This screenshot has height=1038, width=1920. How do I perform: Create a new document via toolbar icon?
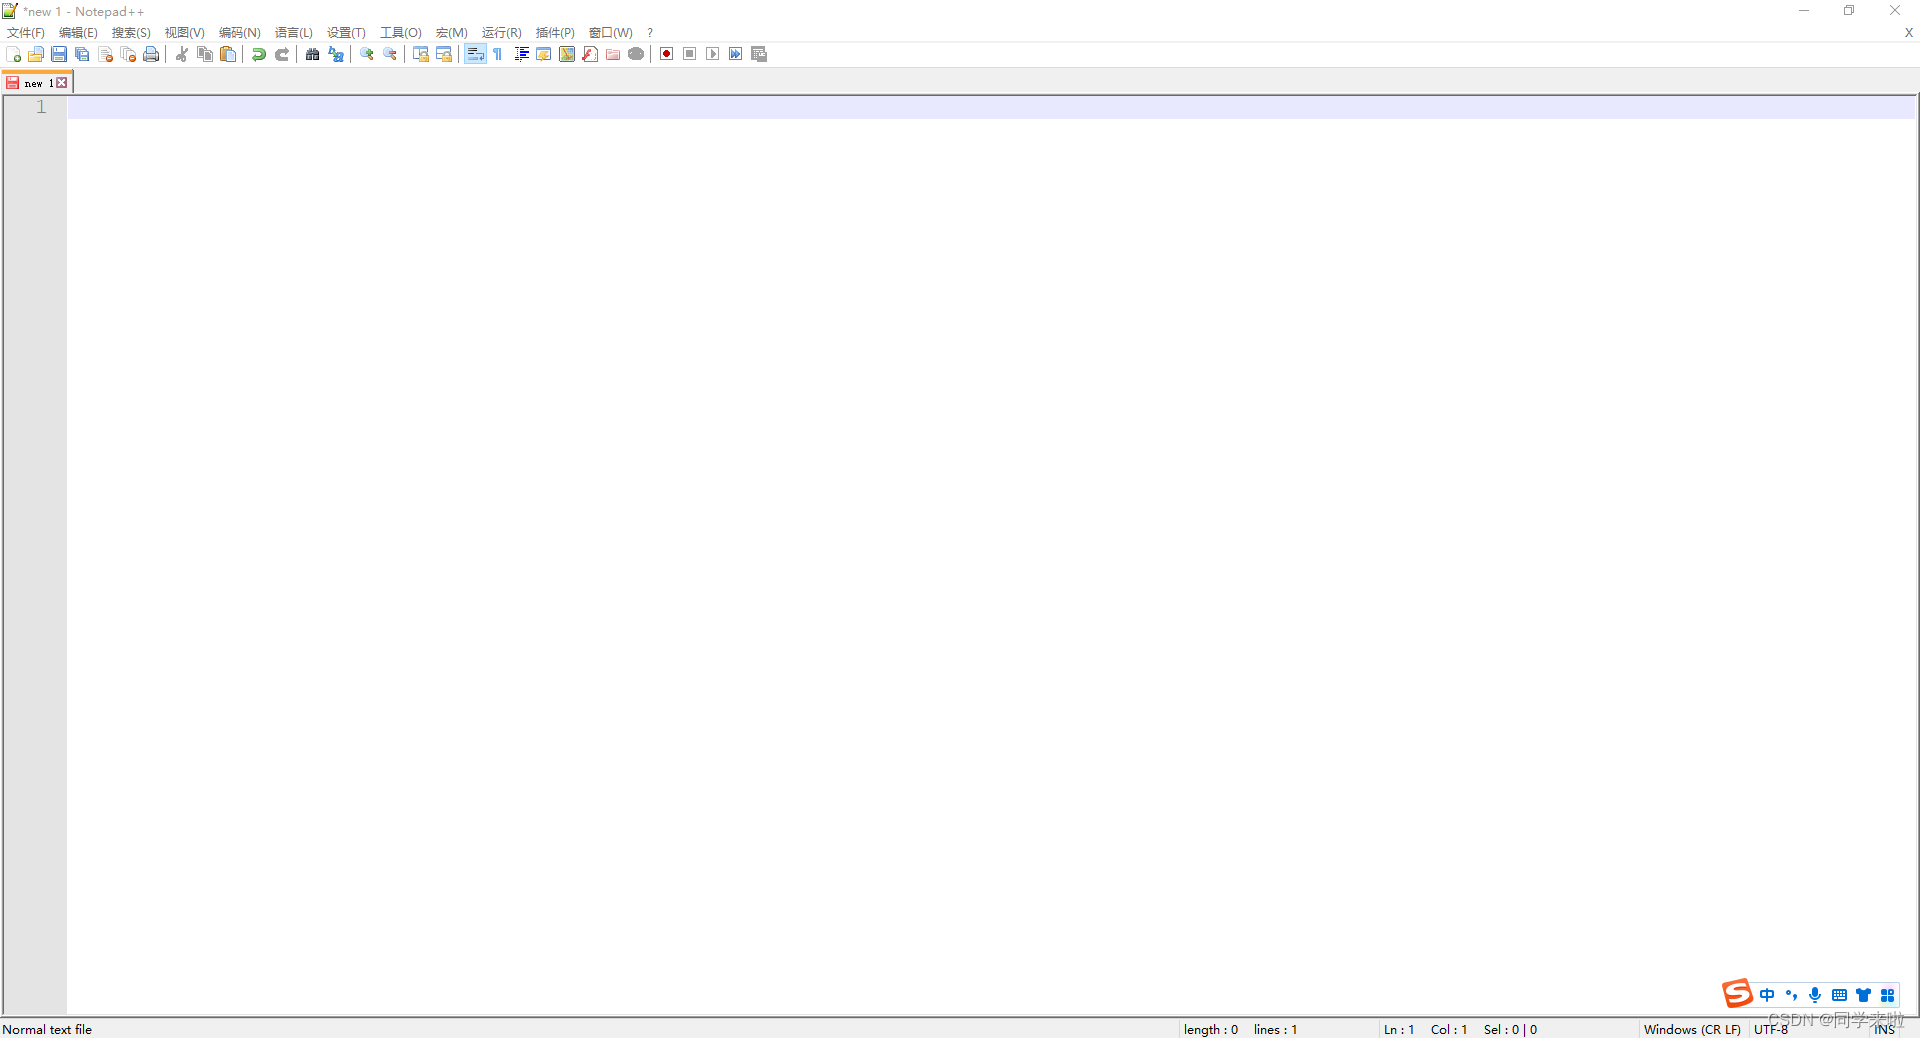coord(13,54)
